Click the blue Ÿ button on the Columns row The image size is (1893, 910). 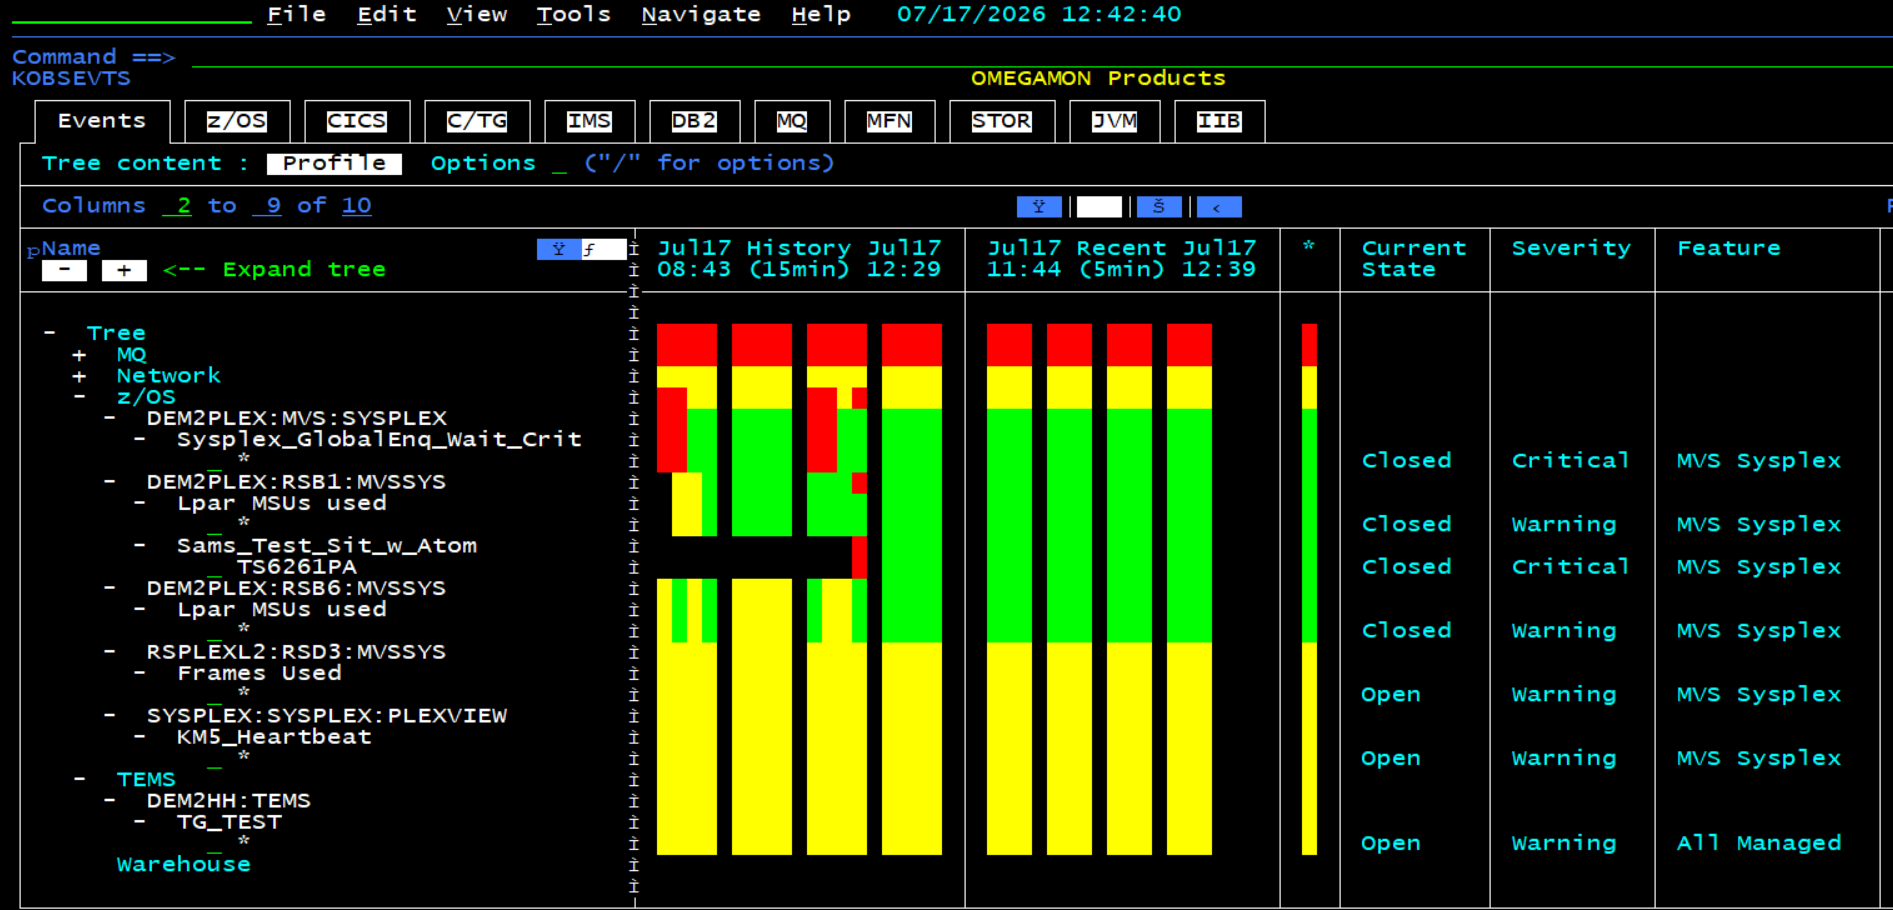coord(1039,207)
